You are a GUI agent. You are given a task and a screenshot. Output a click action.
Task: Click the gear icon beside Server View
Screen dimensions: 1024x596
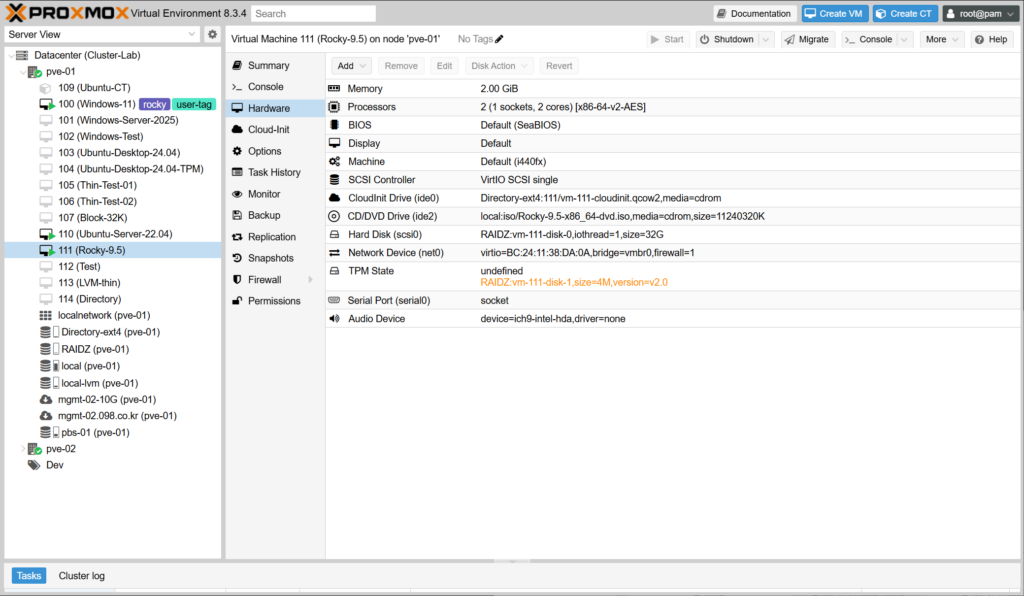click(x=212, y=34)
